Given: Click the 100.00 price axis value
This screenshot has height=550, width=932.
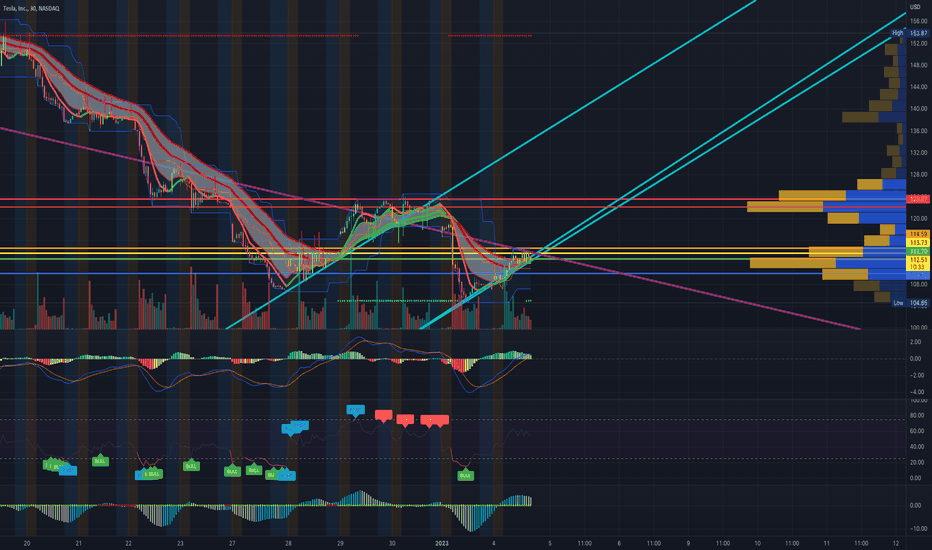Looking at the screenshot, I should 918,328.
